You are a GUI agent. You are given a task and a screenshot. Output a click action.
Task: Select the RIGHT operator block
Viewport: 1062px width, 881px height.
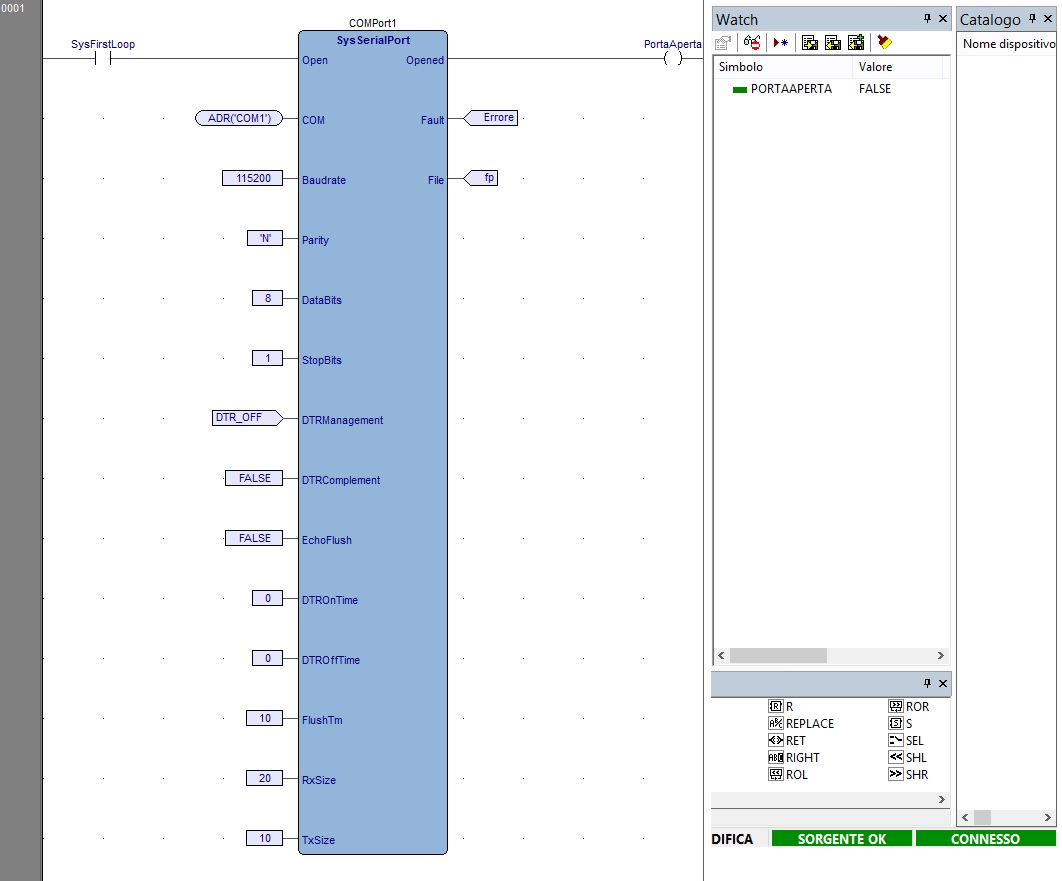[794, 757]
